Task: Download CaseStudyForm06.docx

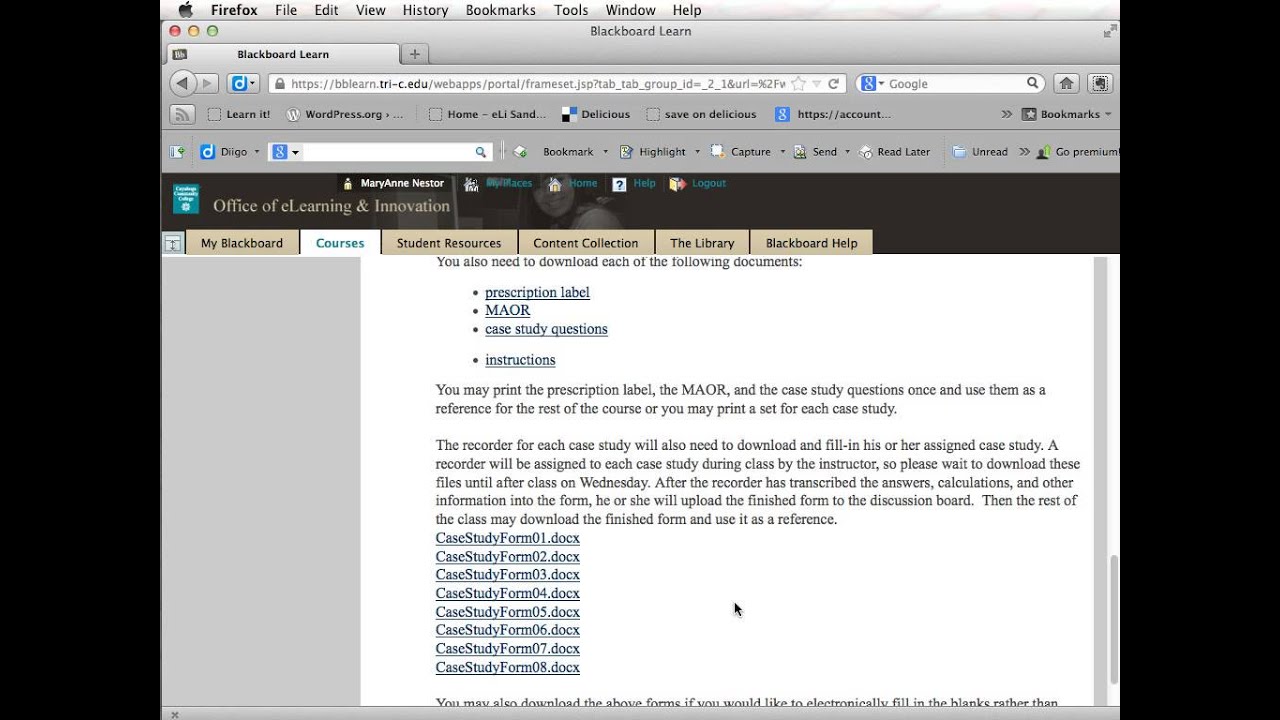Action: pos(508,630)
